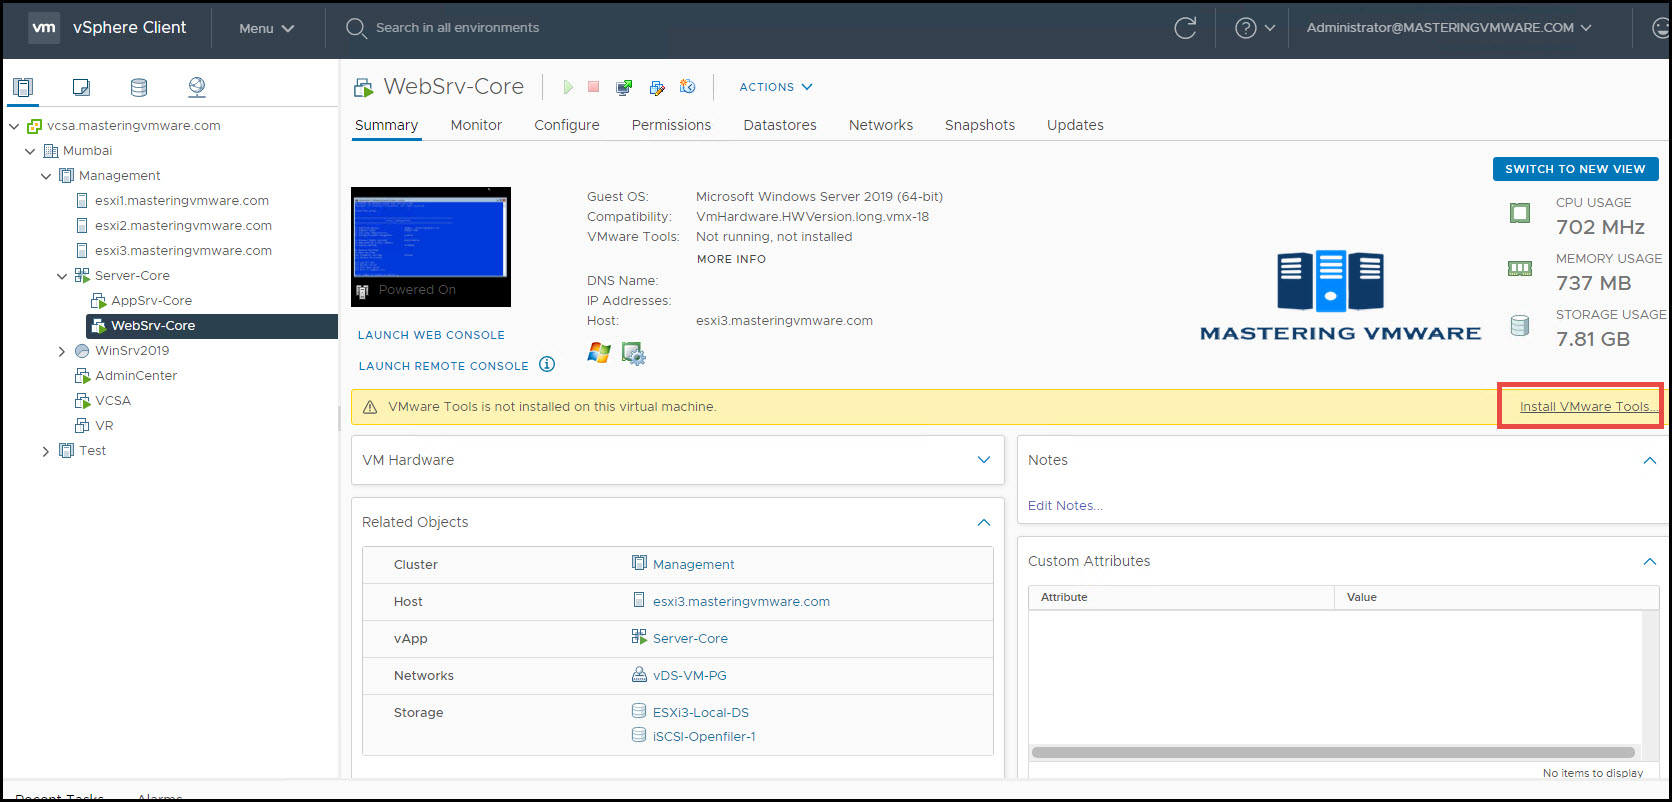Expand the VM Hardware panel
The width and height of the screenshot is (1672, 802).
[984, 460]
